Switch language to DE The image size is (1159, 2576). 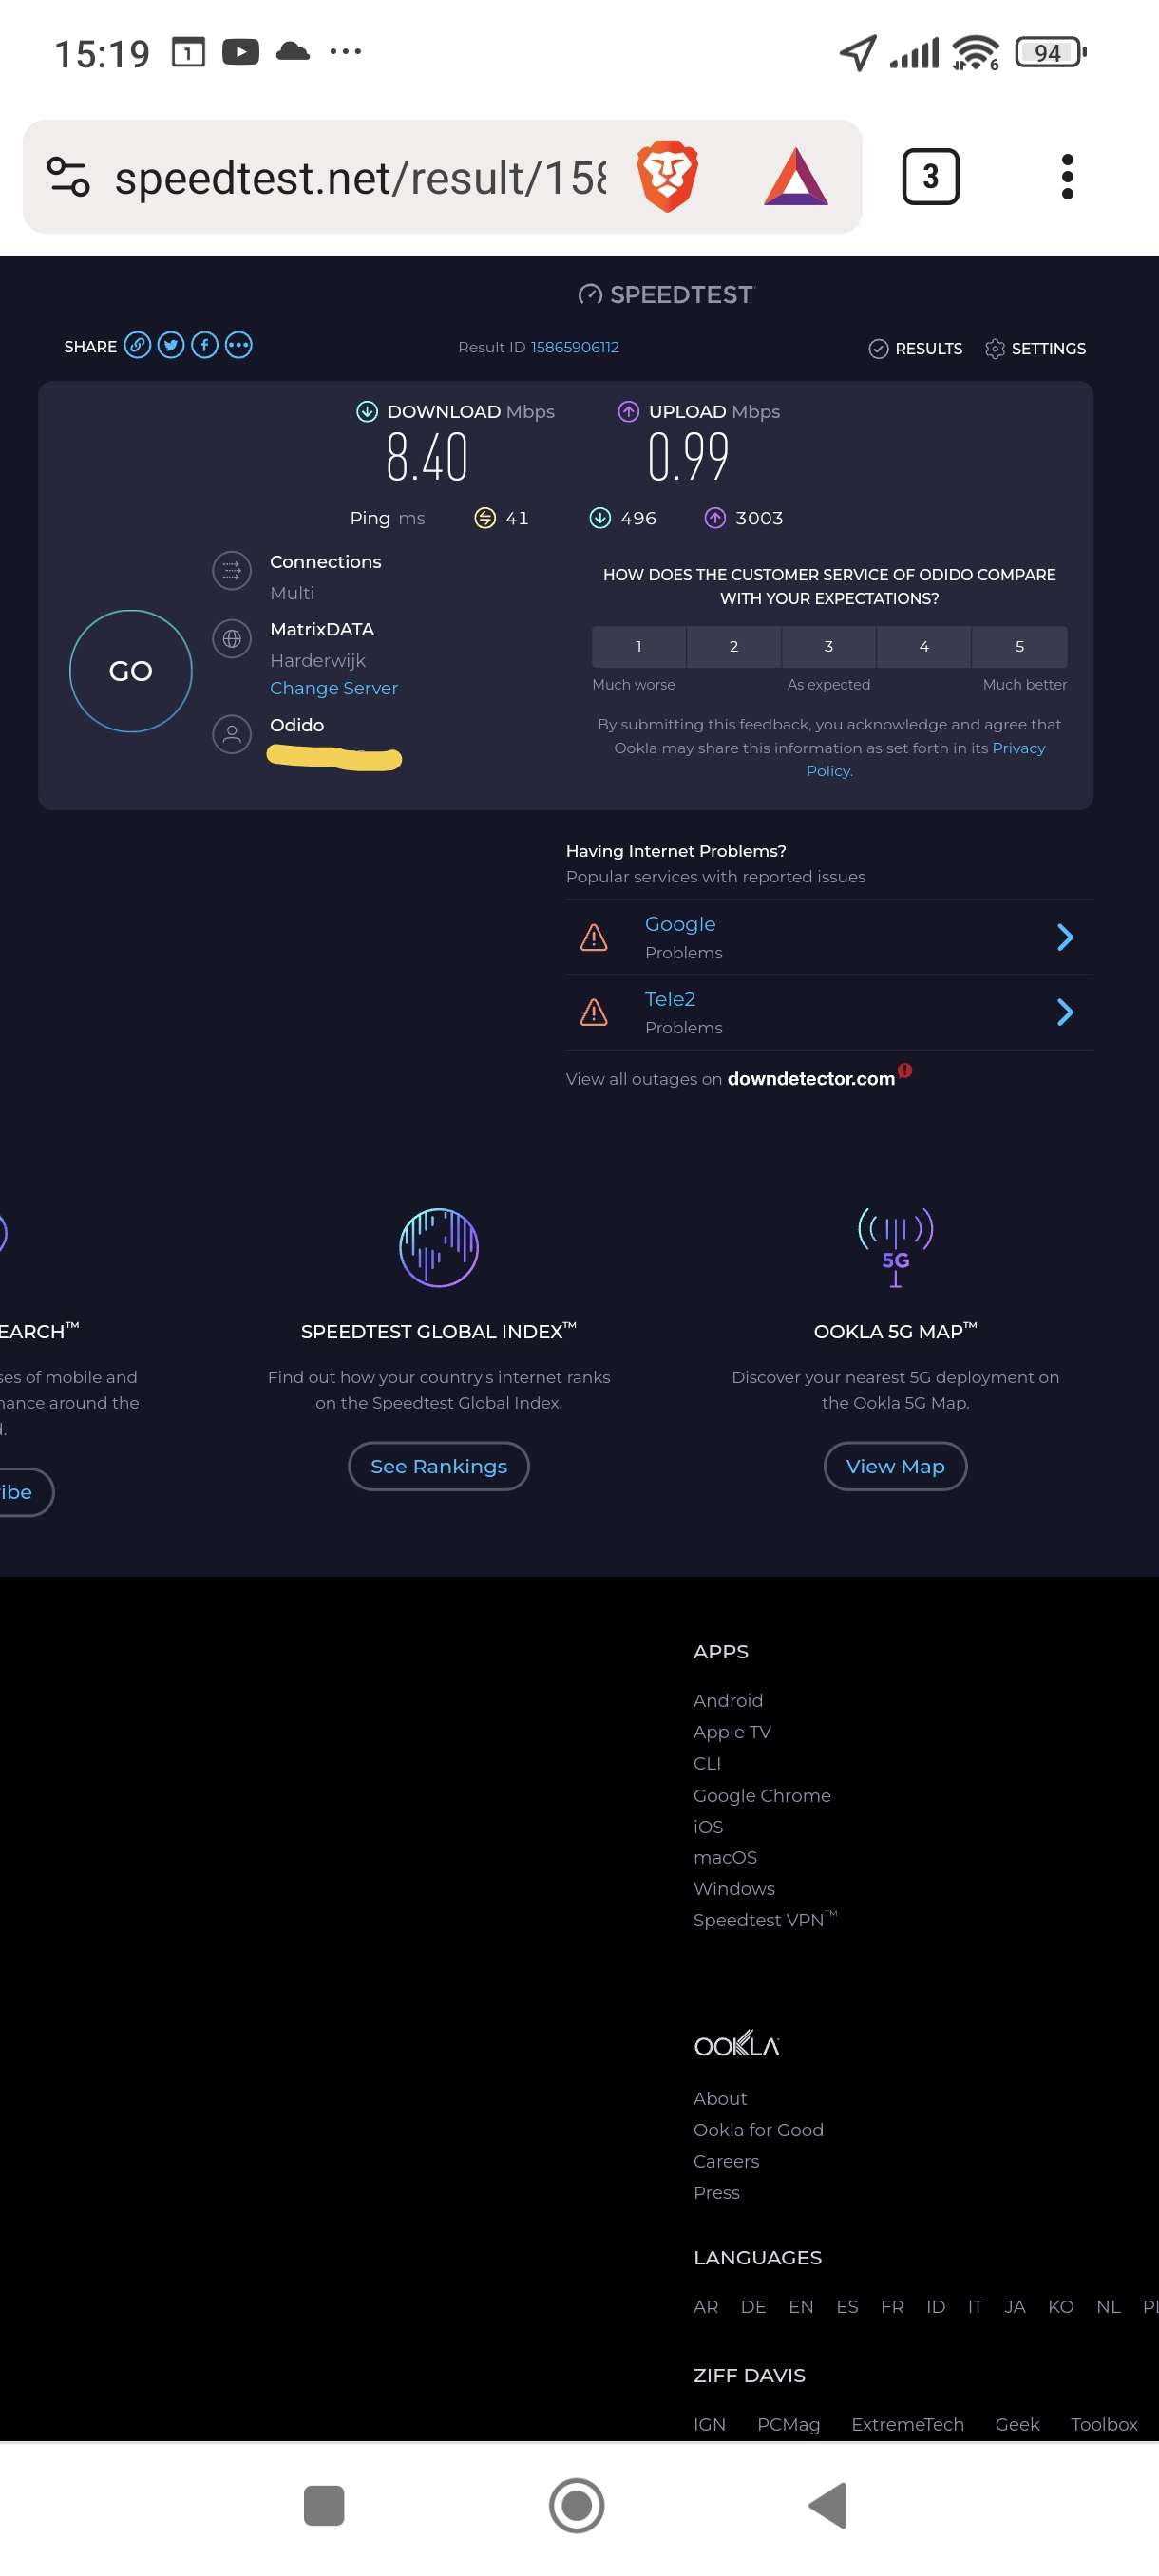[753, 2306]
